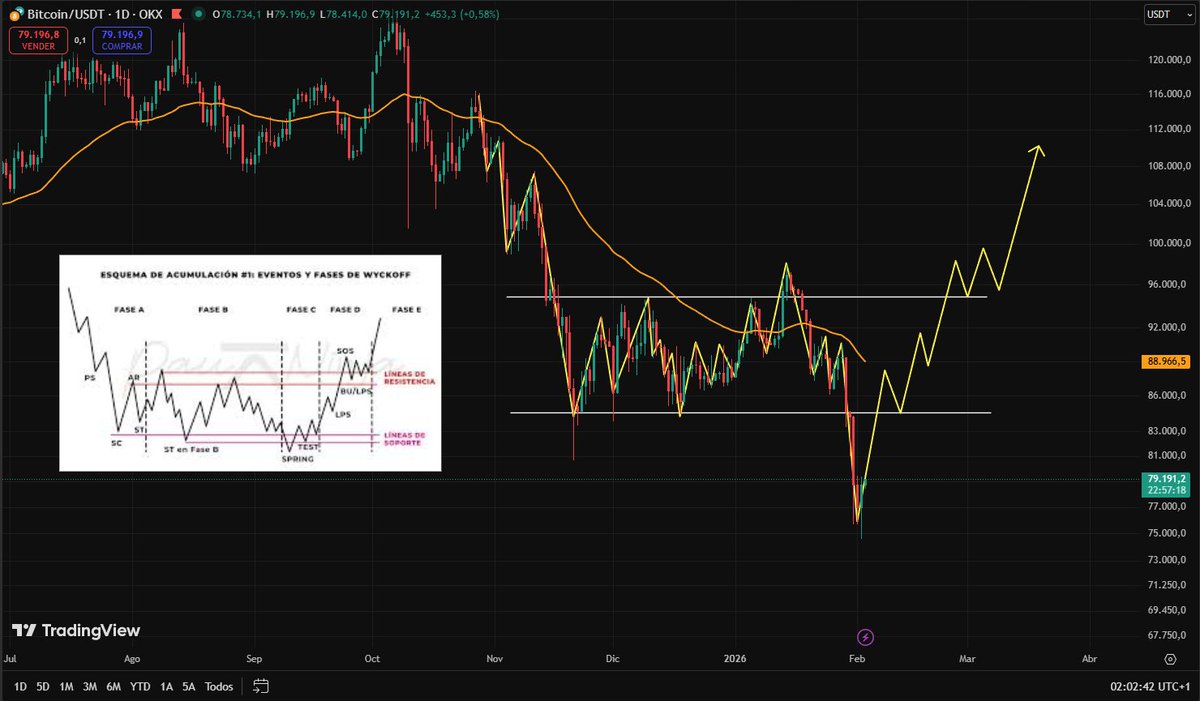Click the 83.000,0 price axis label
1200x701 pixels.
click(1167, 431)
